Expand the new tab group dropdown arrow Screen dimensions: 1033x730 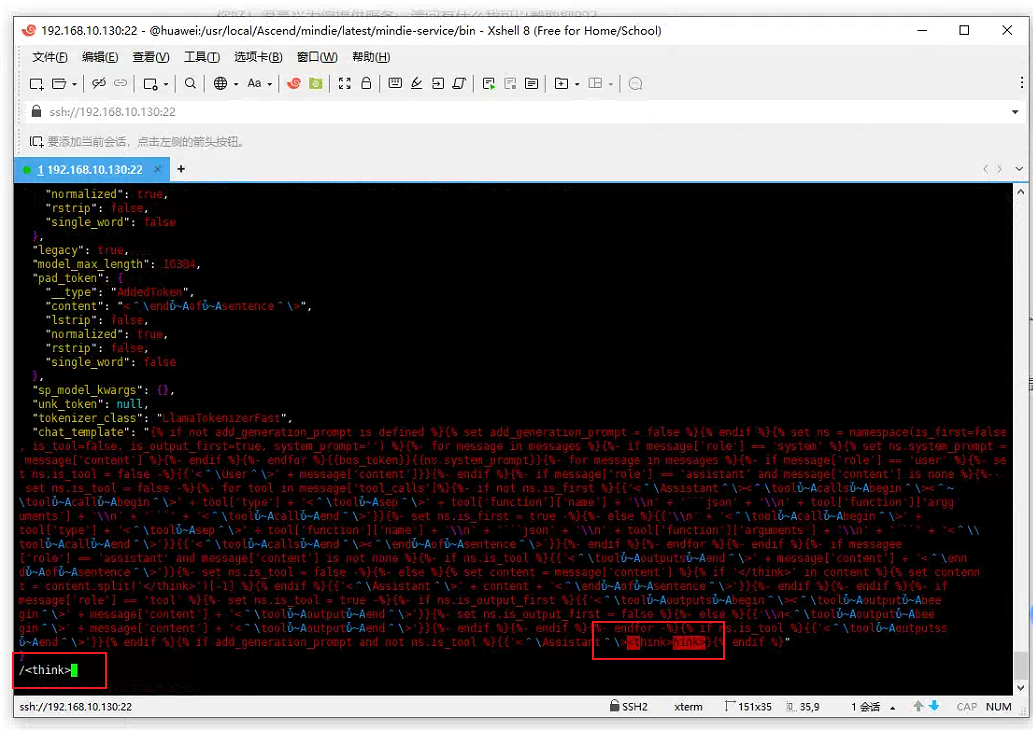[577, 84]
